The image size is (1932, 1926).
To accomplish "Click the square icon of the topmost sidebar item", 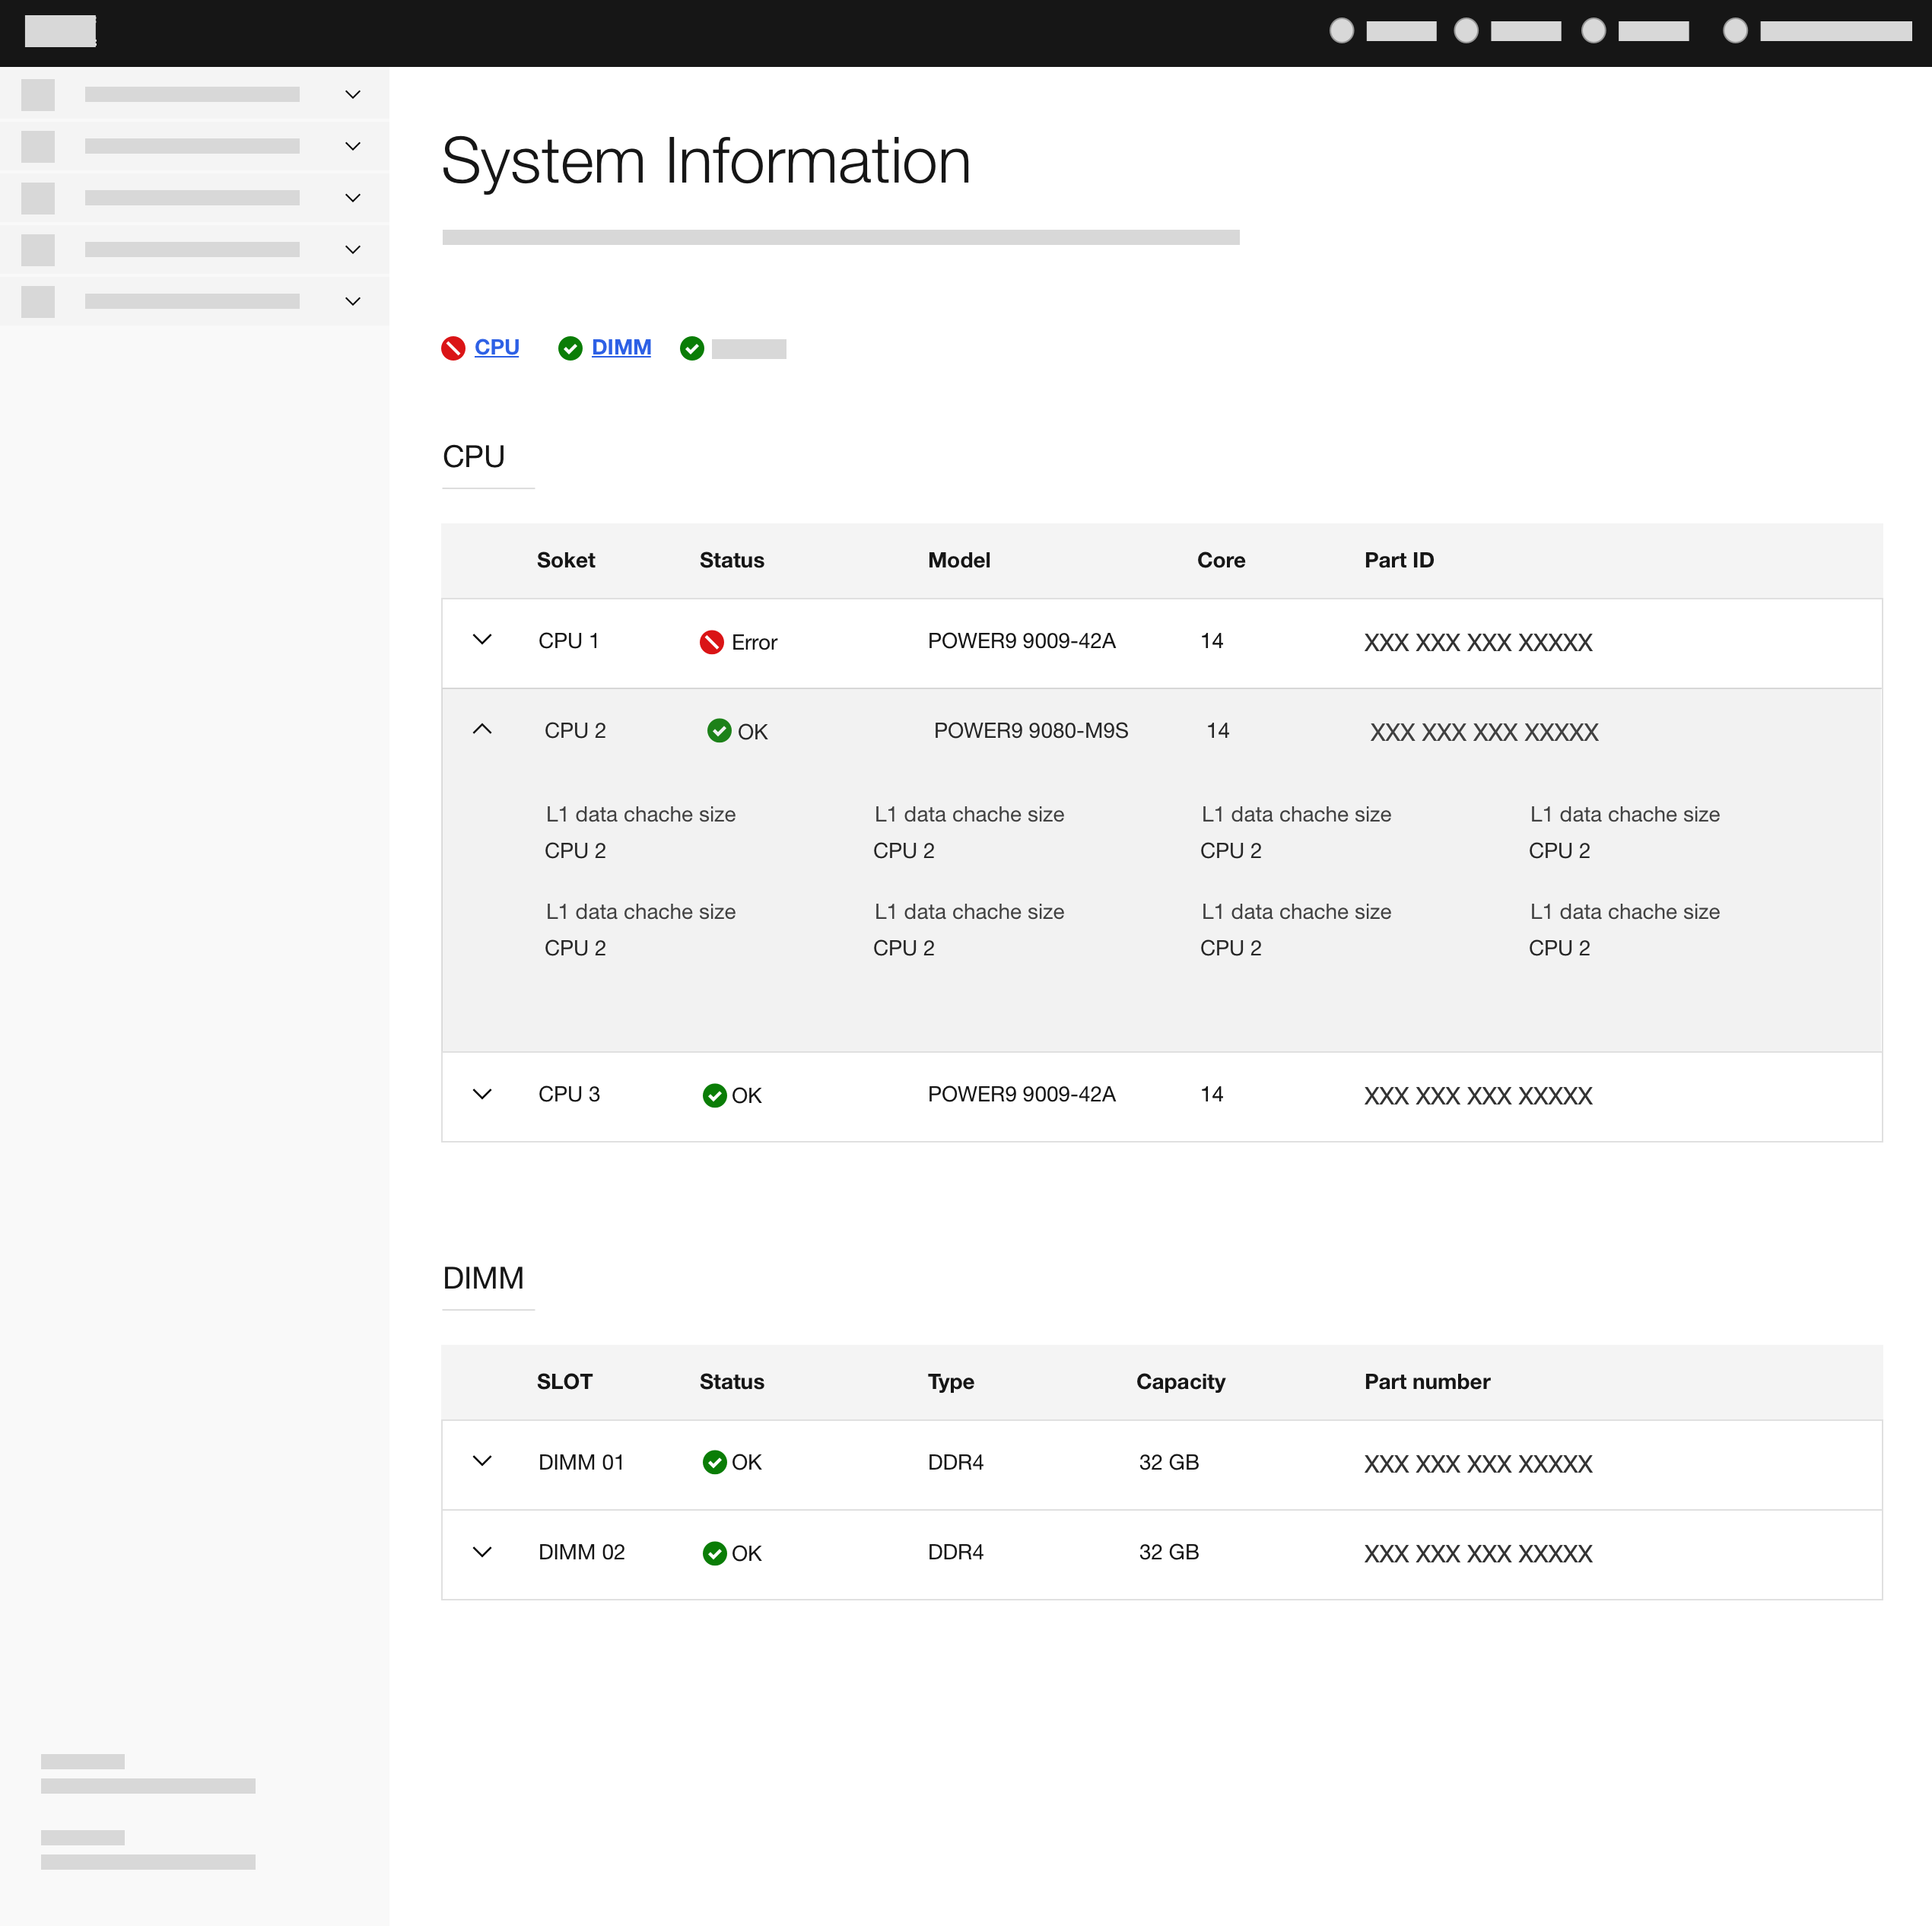I will point(38,94).
